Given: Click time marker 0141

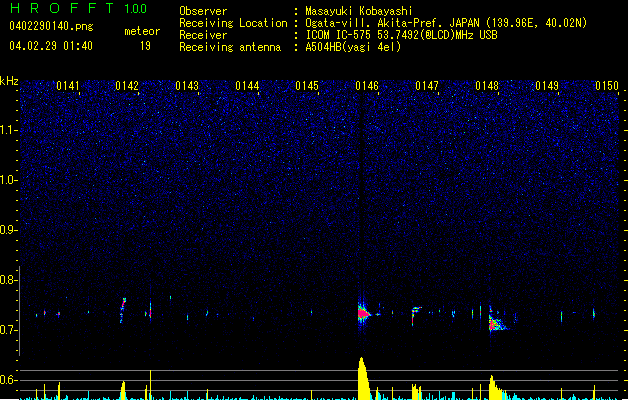Looking at the screenshot, I should (x=67, y=86).
